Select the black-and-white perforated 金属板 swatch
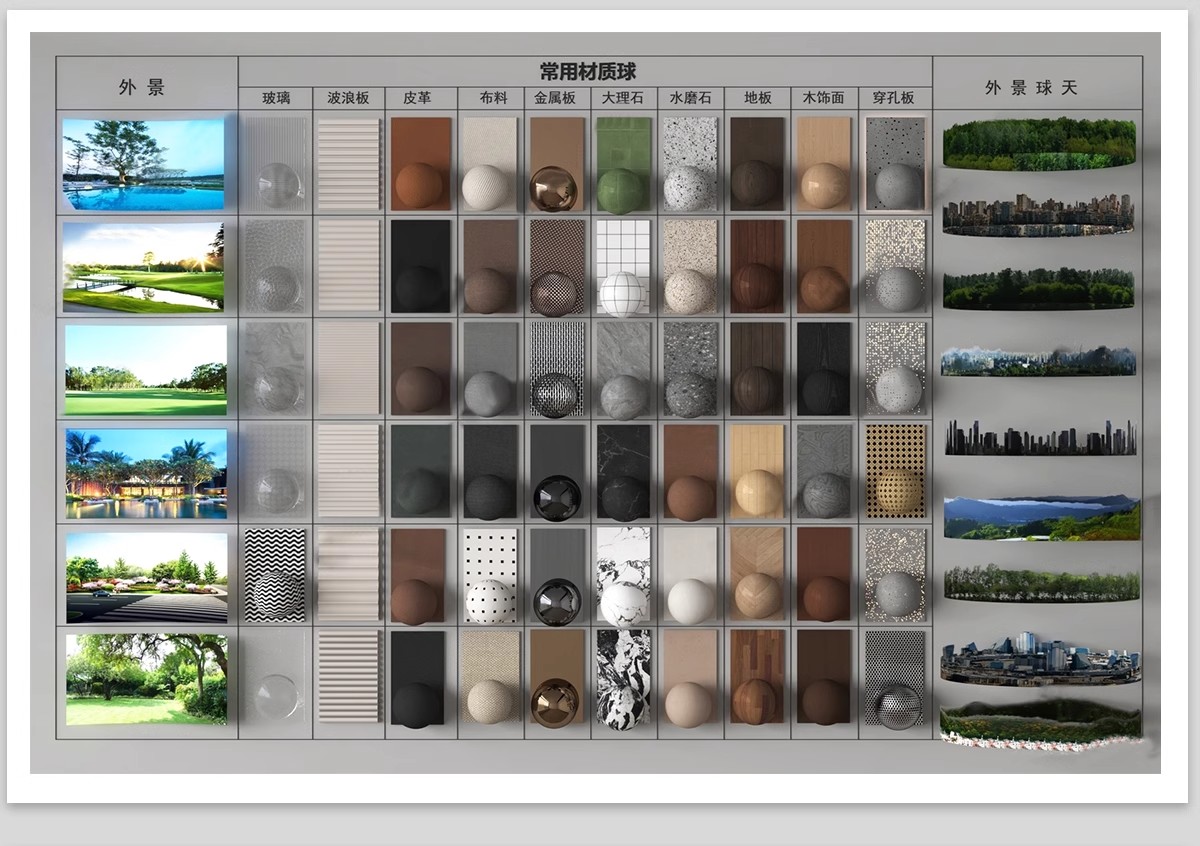1200x846 pixels. coord(556,369)
